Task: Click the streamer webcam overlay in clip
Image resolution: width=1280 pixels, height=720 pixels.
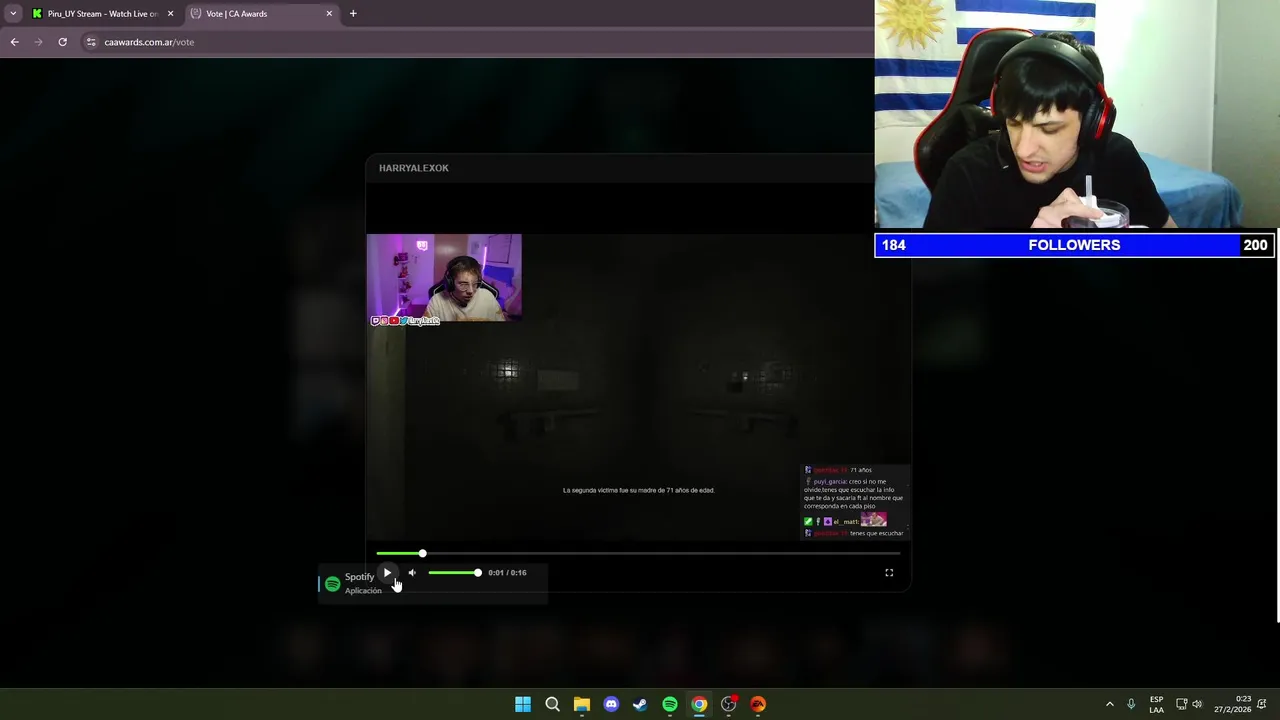Action: (444, 279)
